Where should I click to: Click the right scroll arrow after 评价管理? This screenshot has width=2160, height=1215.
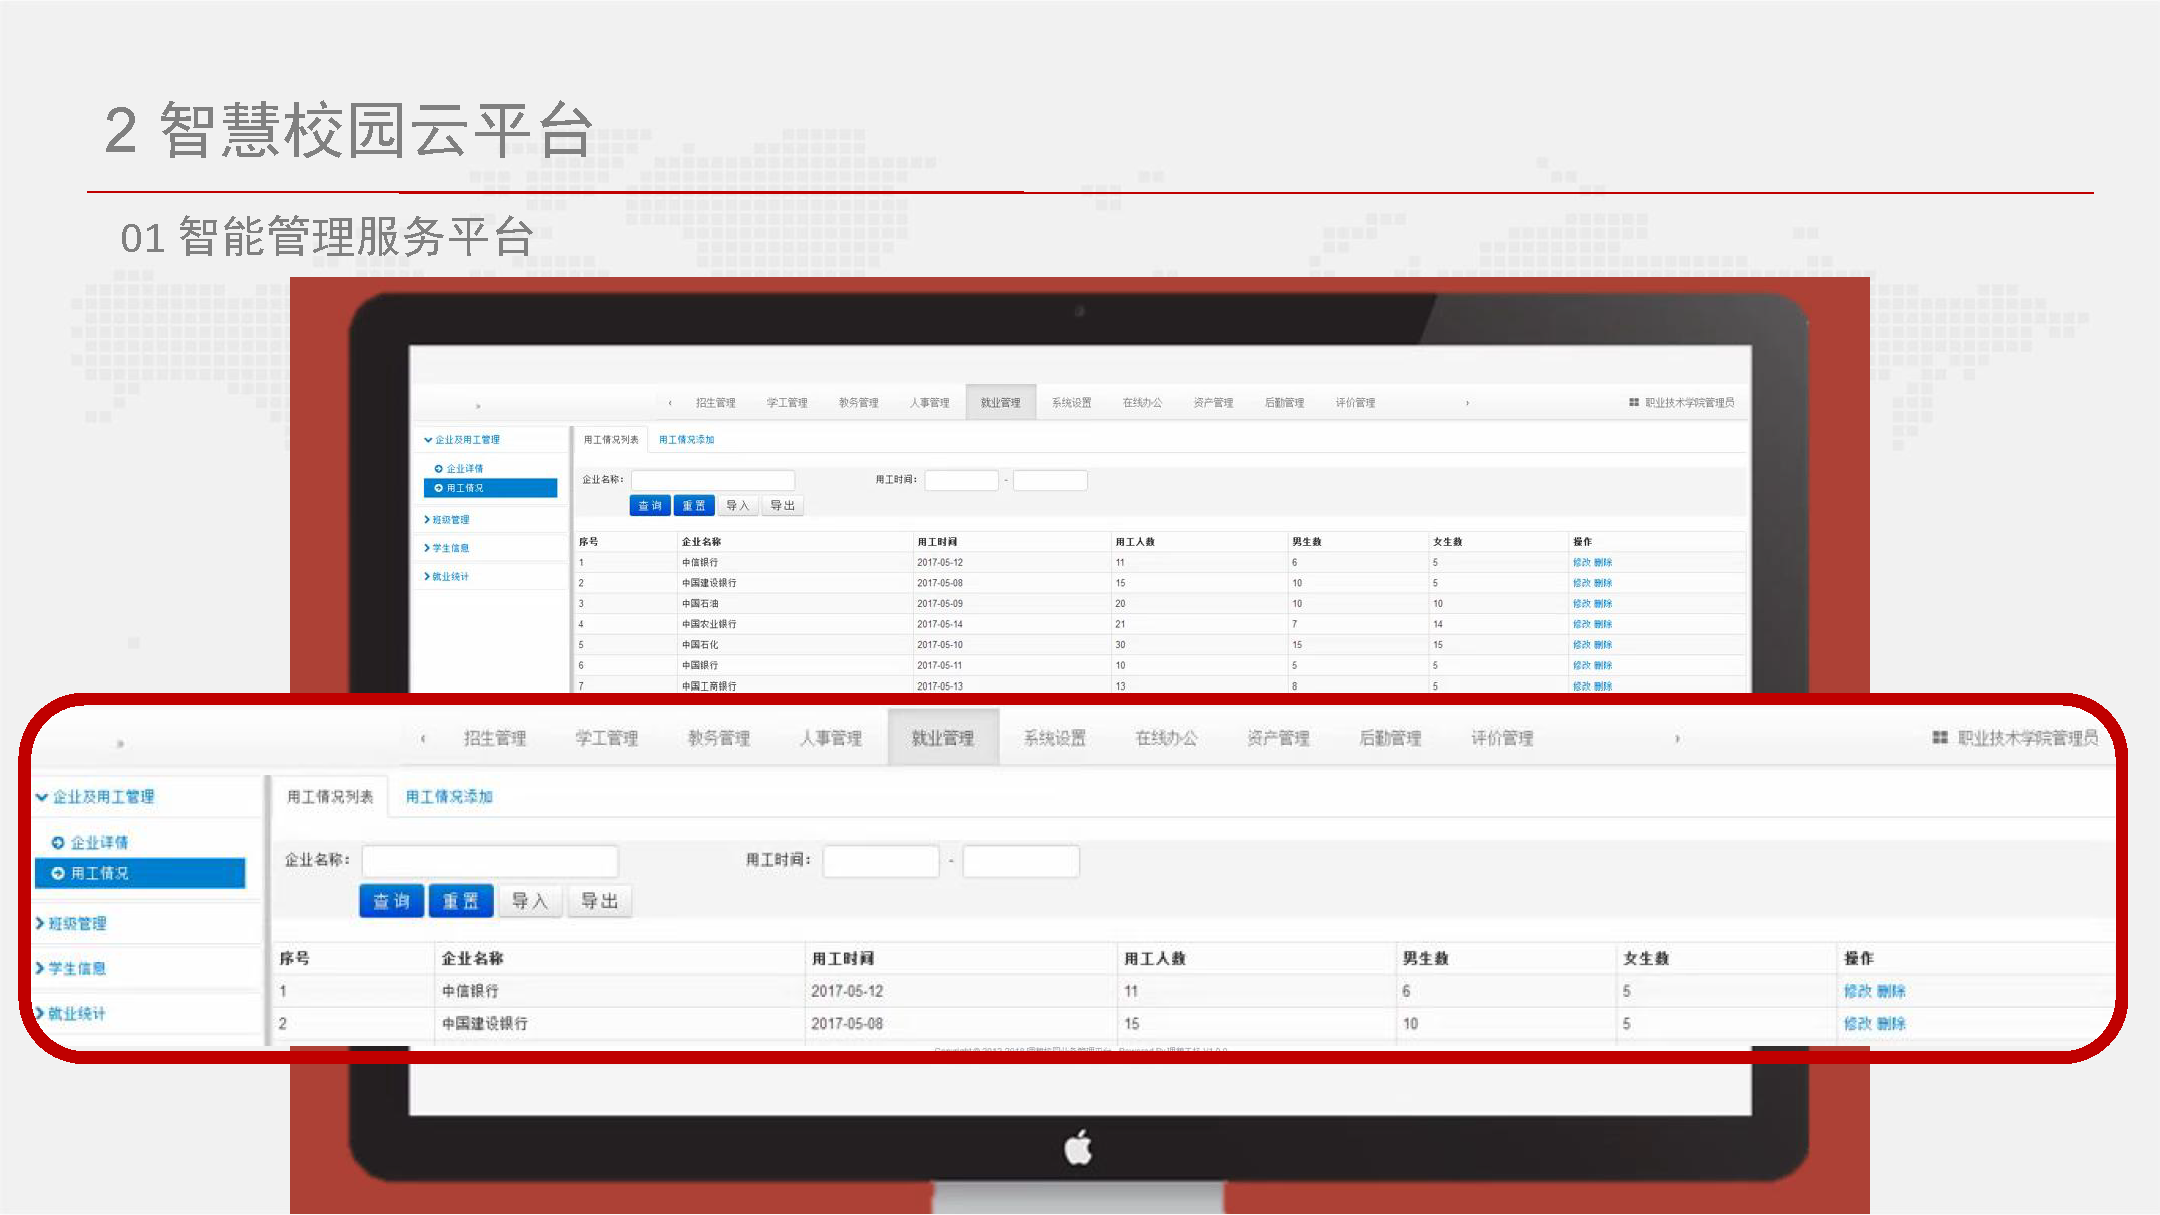click(x=1677, y=739)
